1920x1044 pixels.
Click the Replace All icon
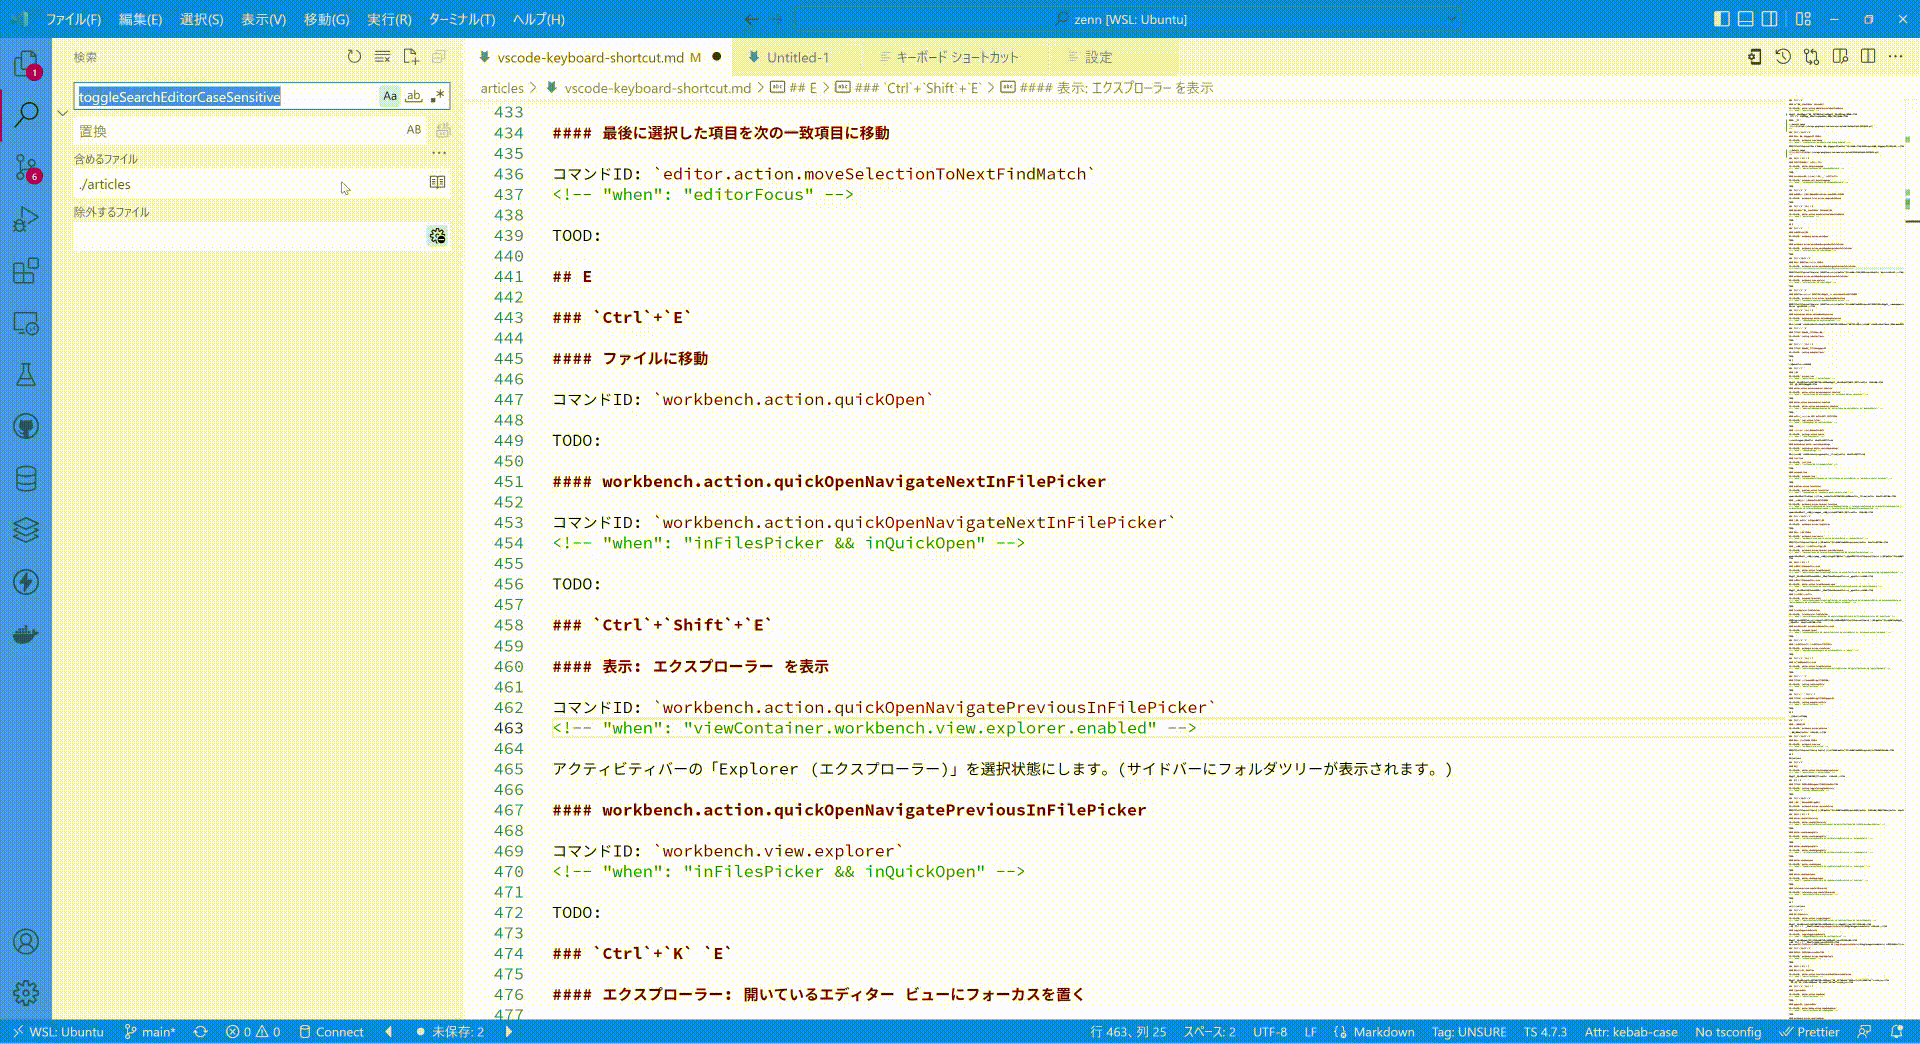(443, 130)
